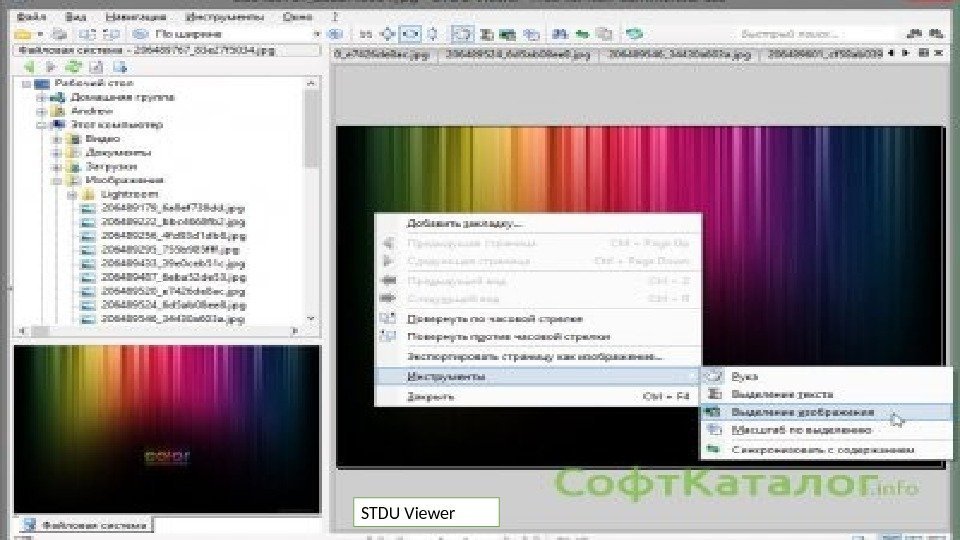Click the teal round icon ending the toolbar
This screenshot has width=960, height=540.
(x=634, y=34)
